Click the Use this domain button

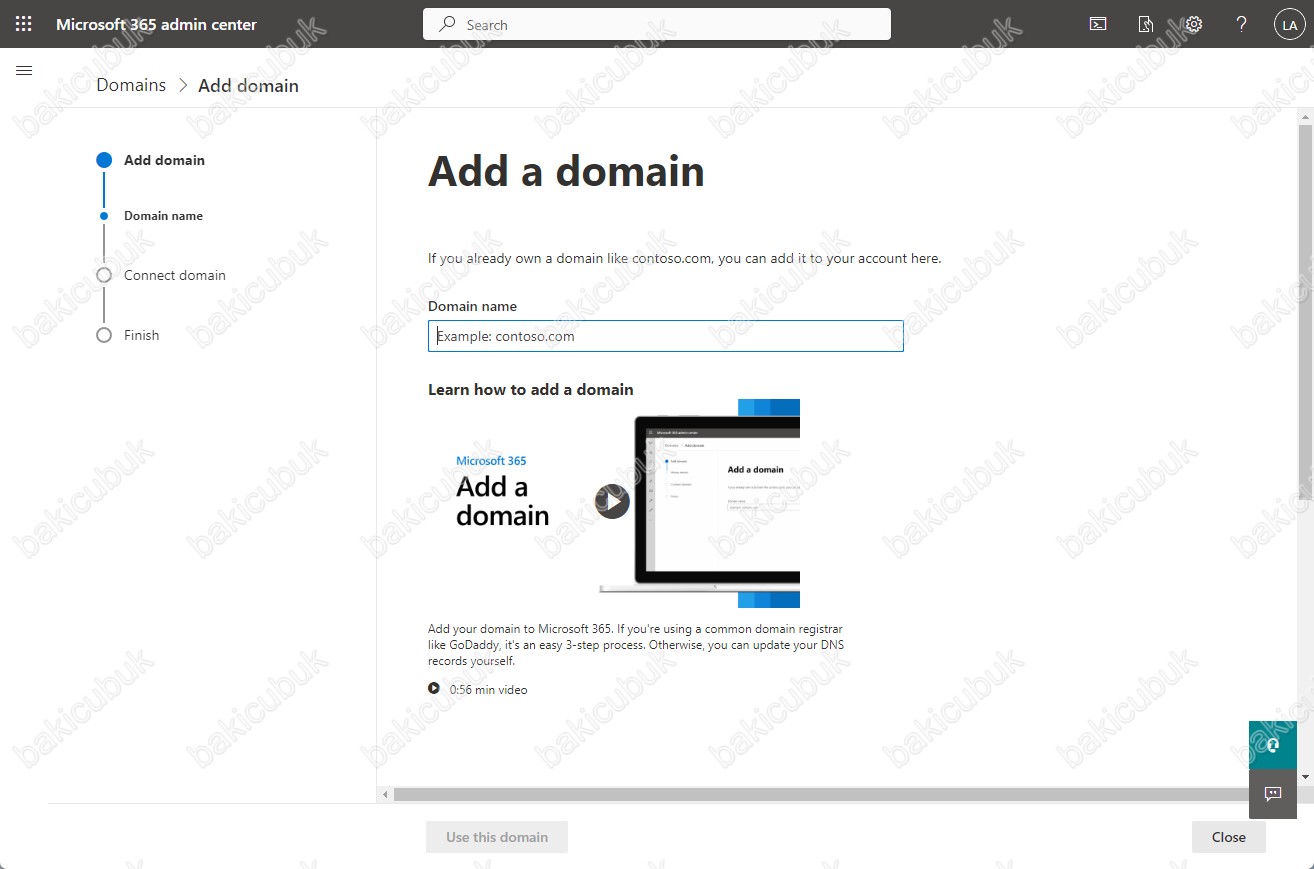pyautogui.click(x=497, y=837)
